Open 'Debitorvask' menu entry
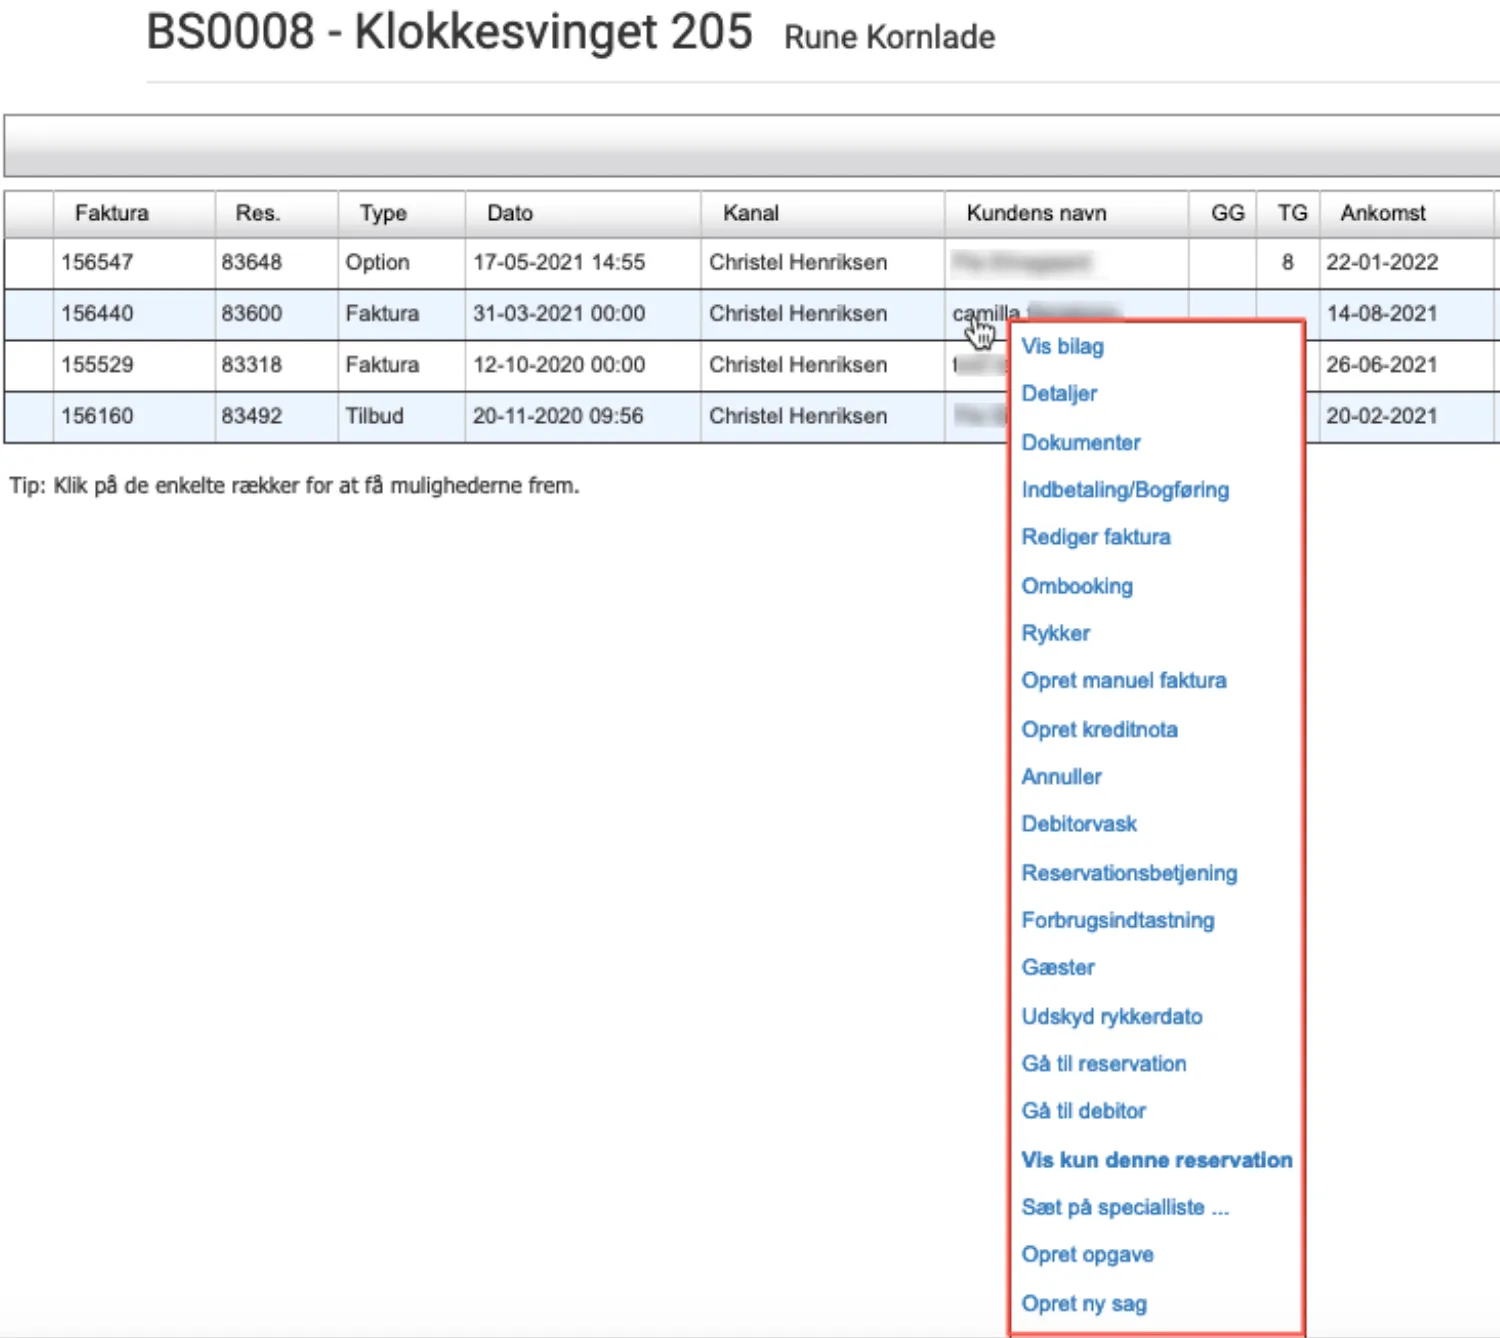The image size is (1500, 1338). pos(1079,824)
